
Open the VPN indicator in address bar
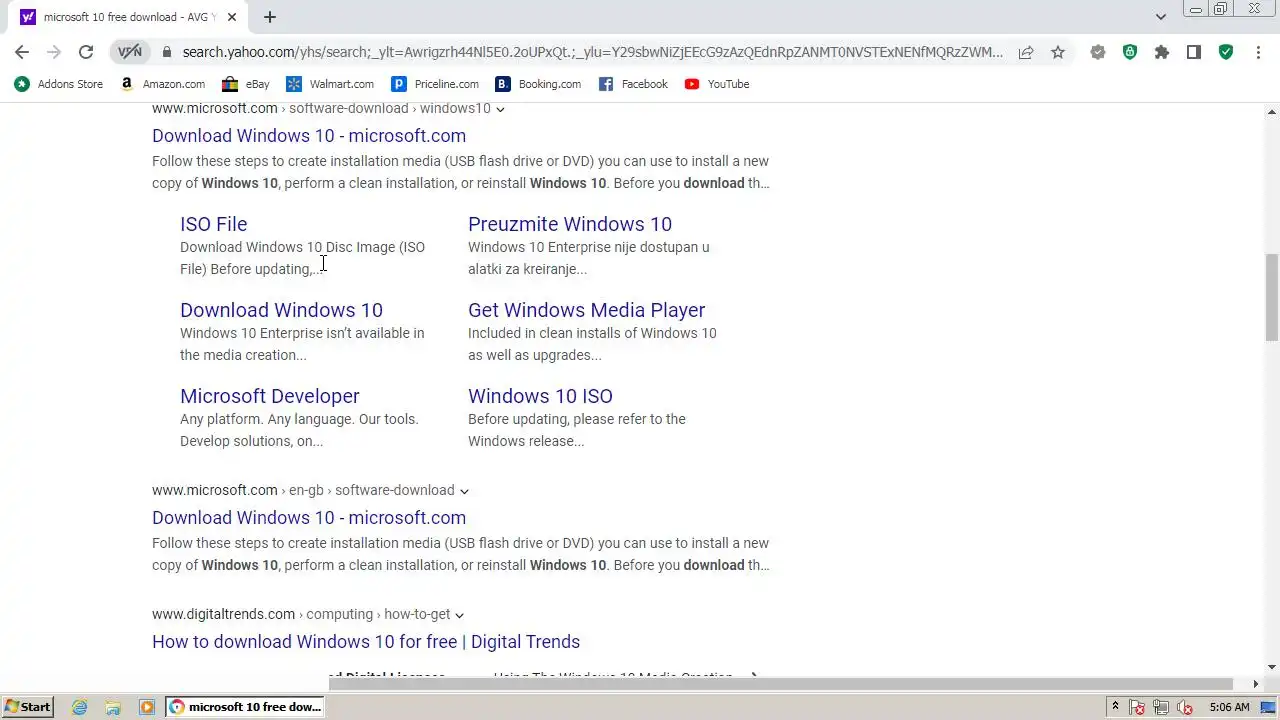pos(130,52)
